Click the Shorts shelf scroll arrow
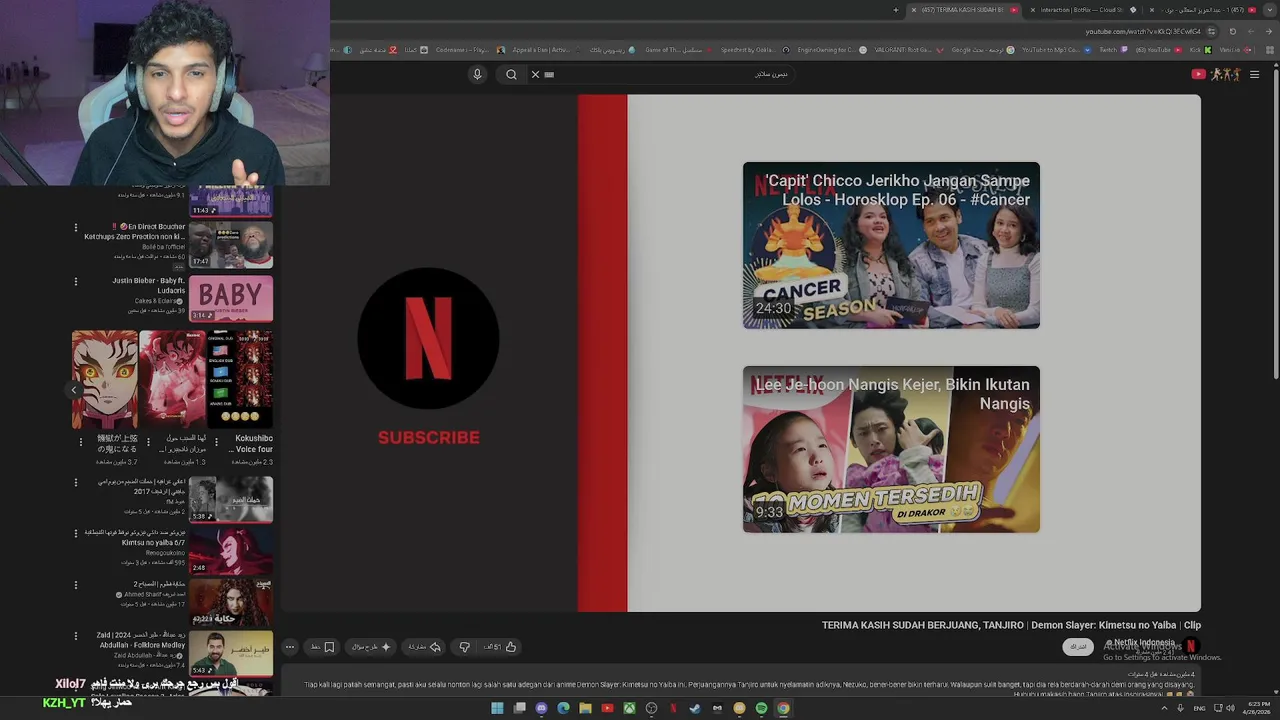 [x=73, y=390]
